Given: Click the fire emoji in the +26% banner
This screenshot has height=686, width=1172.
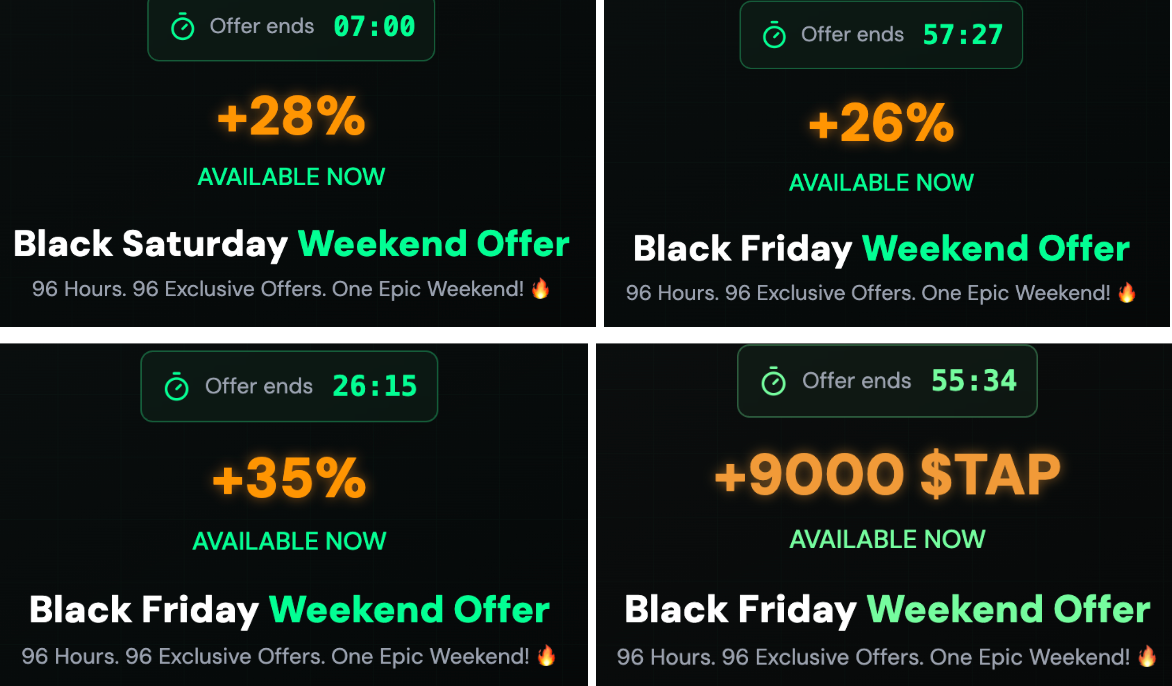Looking at the screenshot, I should 1127,293.
